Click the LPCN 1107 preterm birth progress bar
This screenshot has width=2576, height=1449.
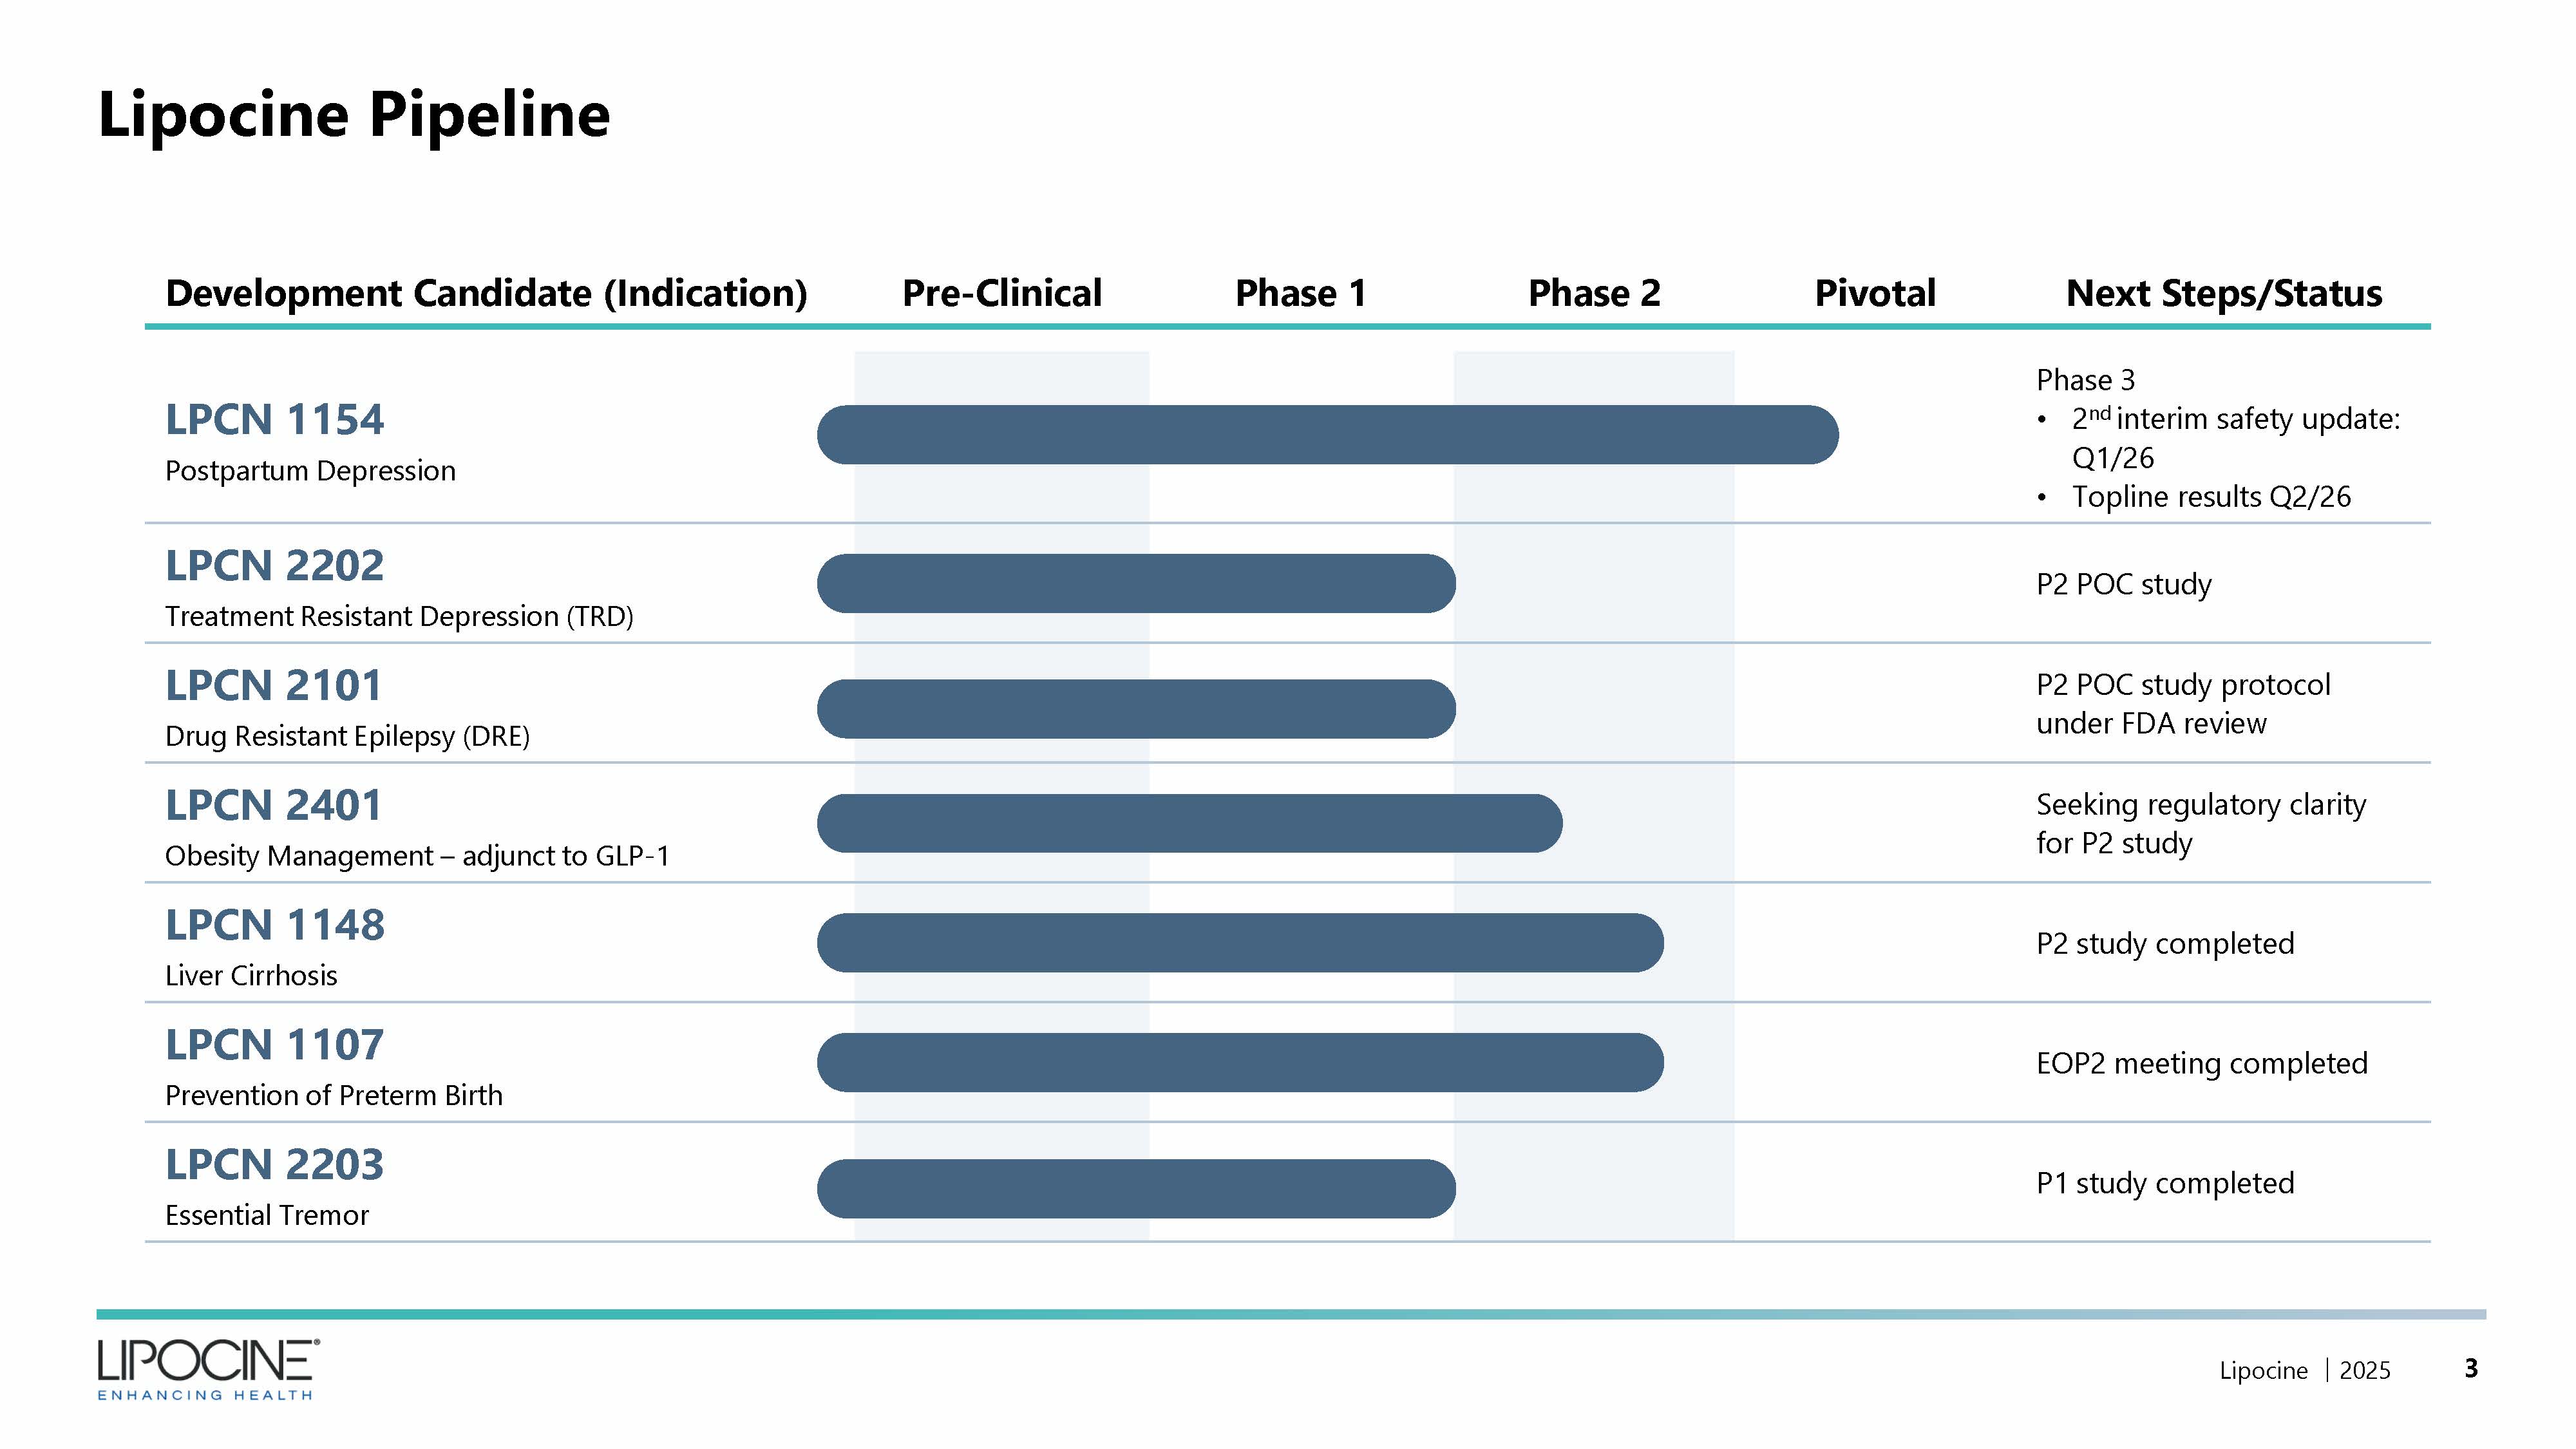[x=1240, y=1063]
